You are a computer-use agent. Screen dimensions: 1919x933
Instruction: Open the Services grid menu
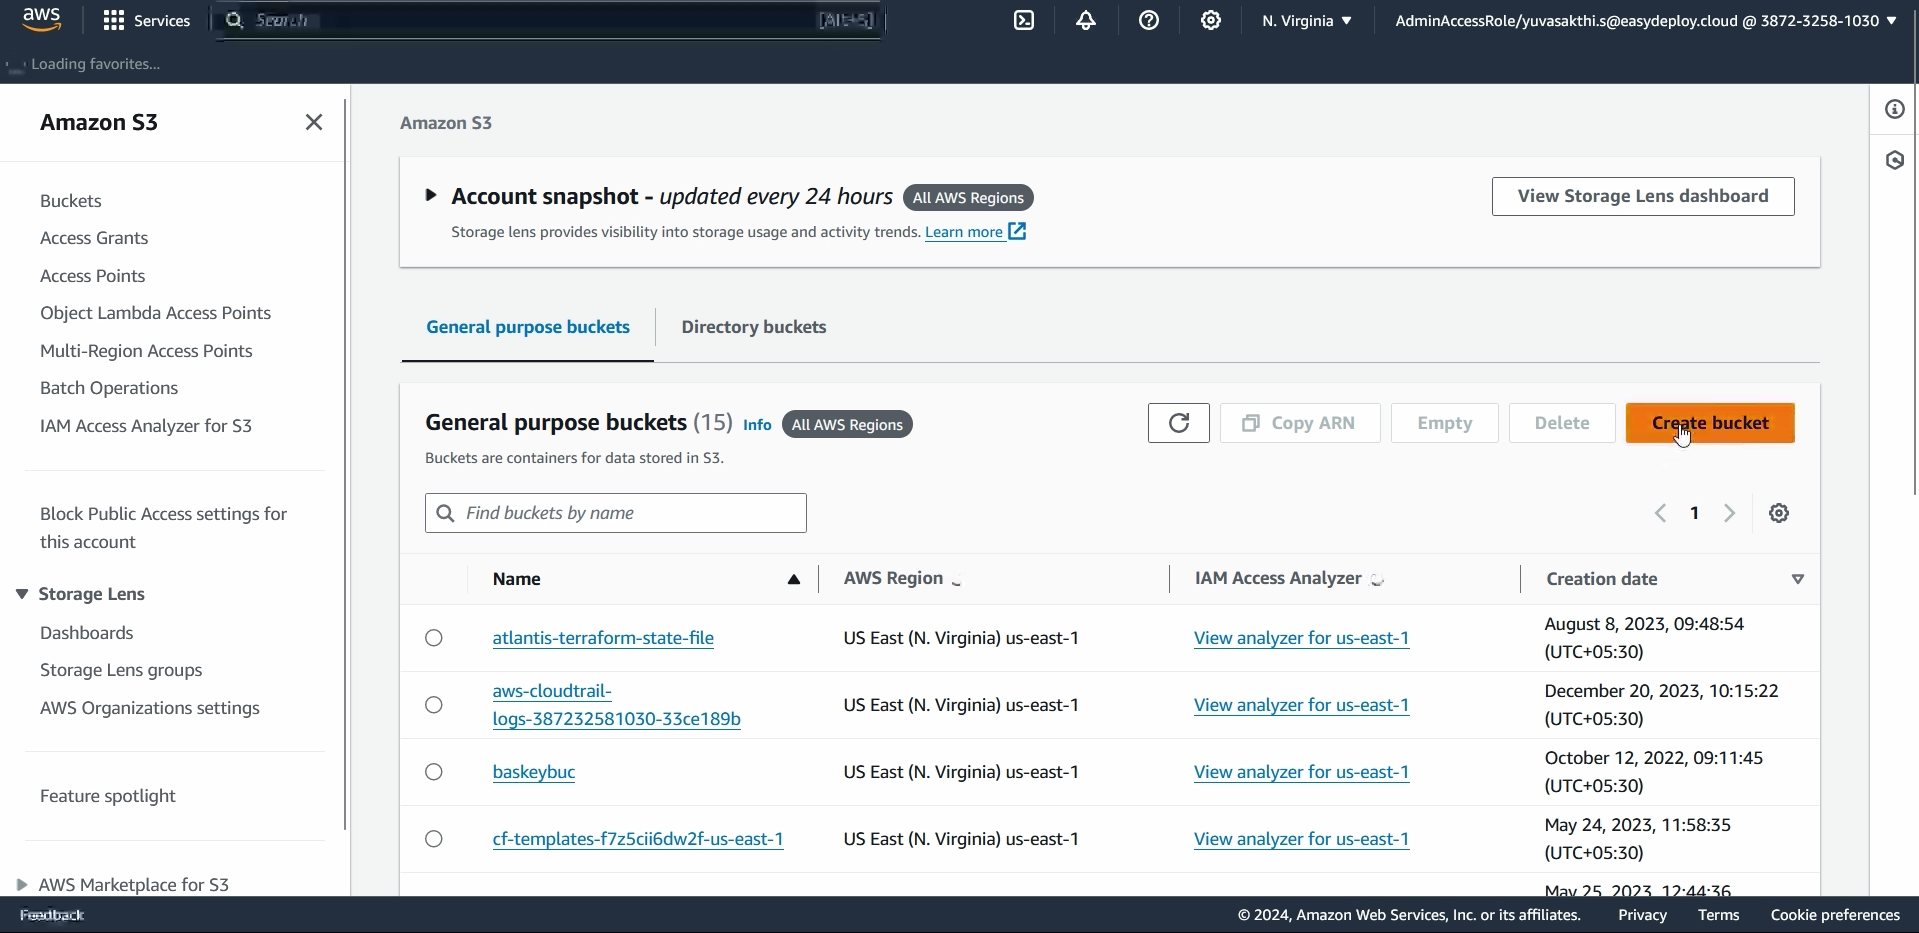click(147, 20)
